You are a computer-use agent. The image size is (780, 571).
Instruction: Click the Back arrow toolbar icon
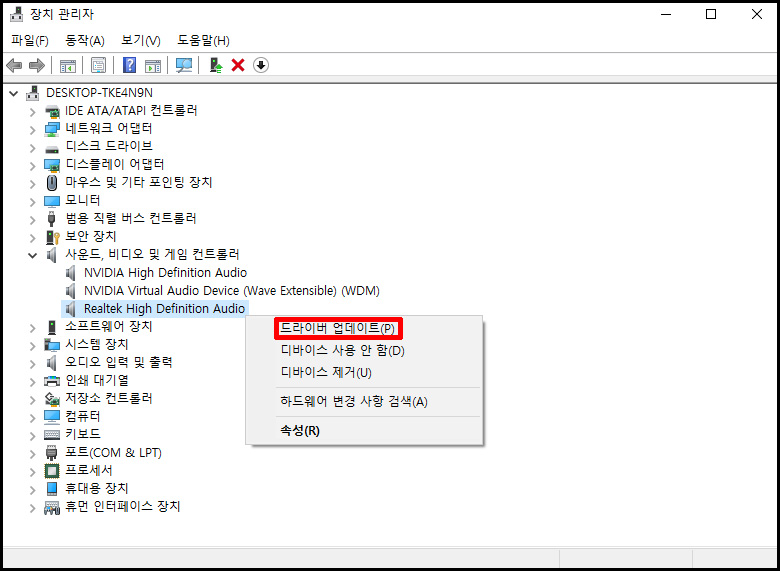point(14,65)
